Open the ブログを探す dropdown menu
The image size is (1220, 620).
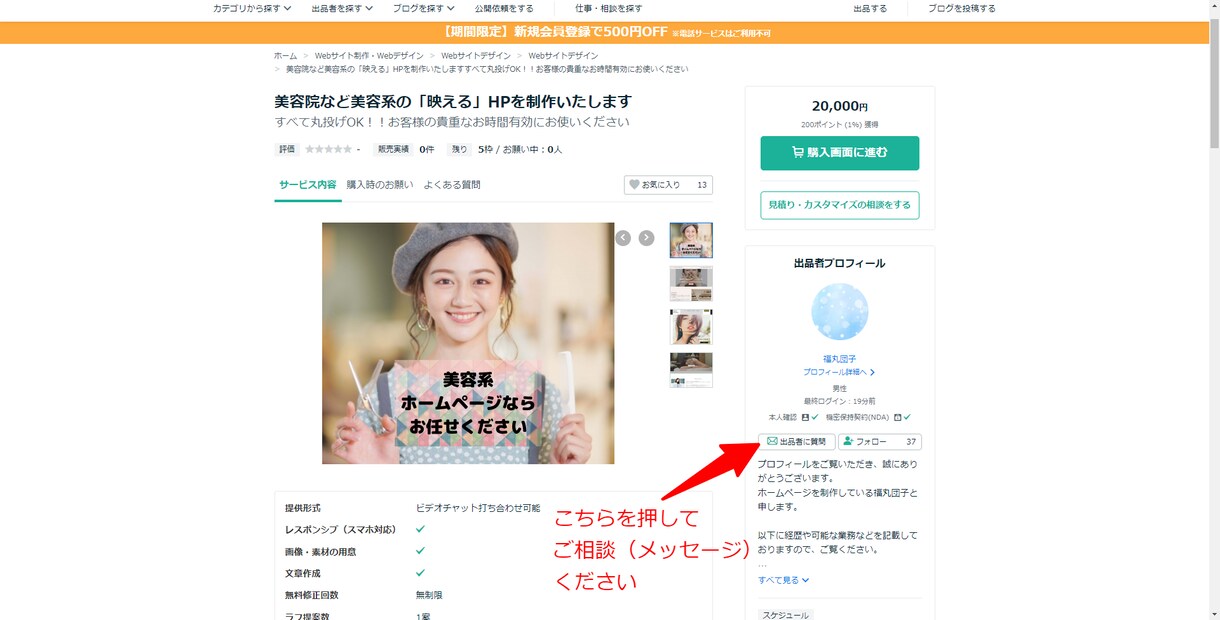pyautogui.click(x=423, y=8)
